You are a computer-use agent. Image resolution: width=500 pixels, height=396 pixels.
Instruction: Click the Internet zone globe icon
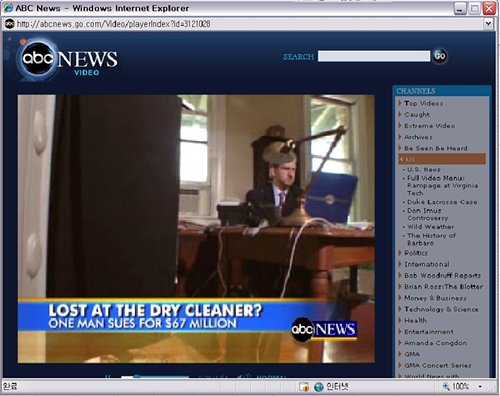(x=319, y=387)
